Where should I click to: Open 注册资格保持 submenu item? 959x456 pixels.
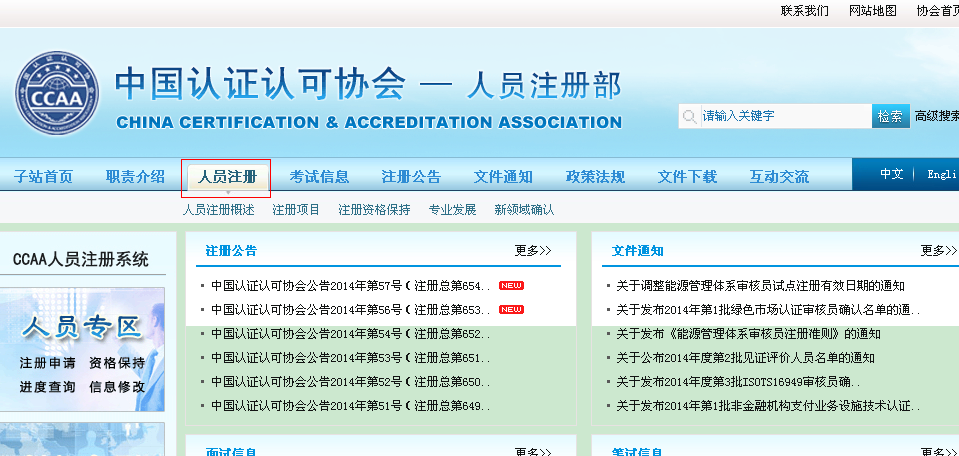tap(374, 210)
